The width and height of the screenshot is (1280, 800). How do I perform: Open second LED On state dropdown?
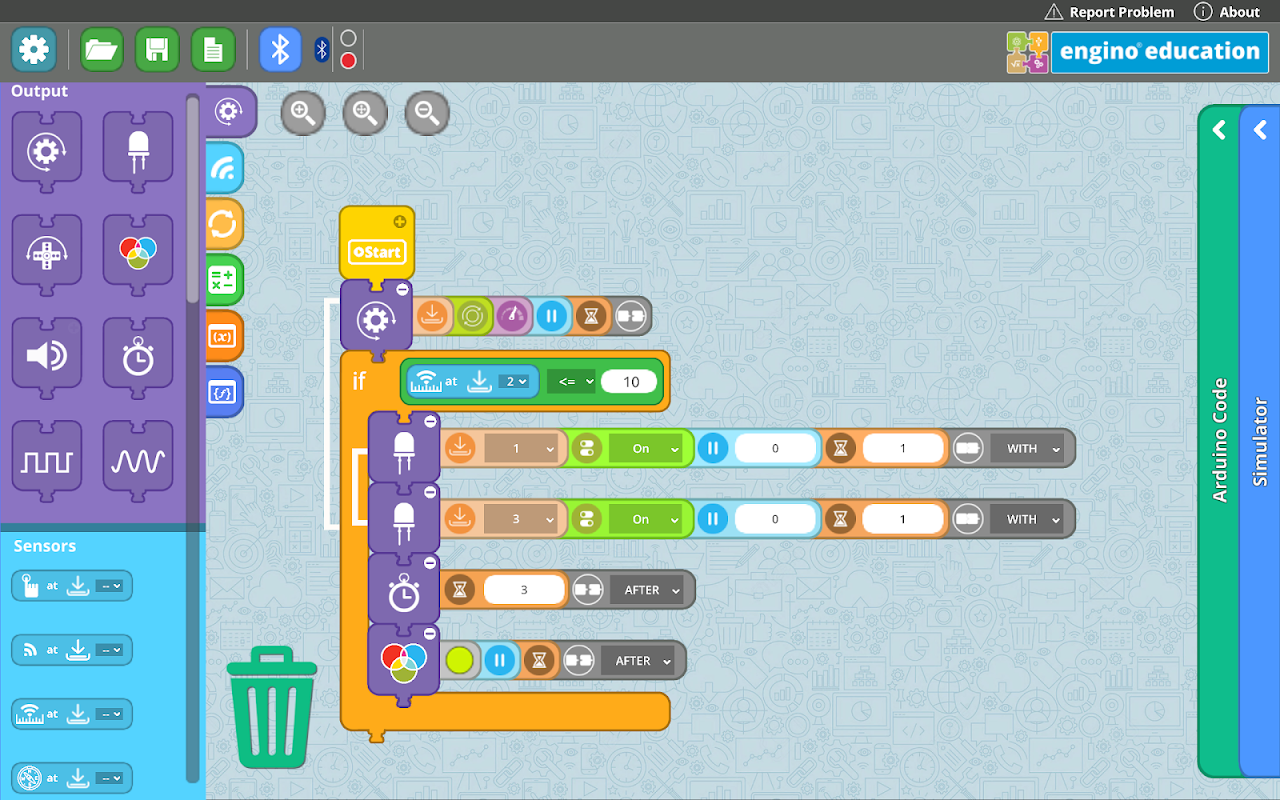[646, 520]
